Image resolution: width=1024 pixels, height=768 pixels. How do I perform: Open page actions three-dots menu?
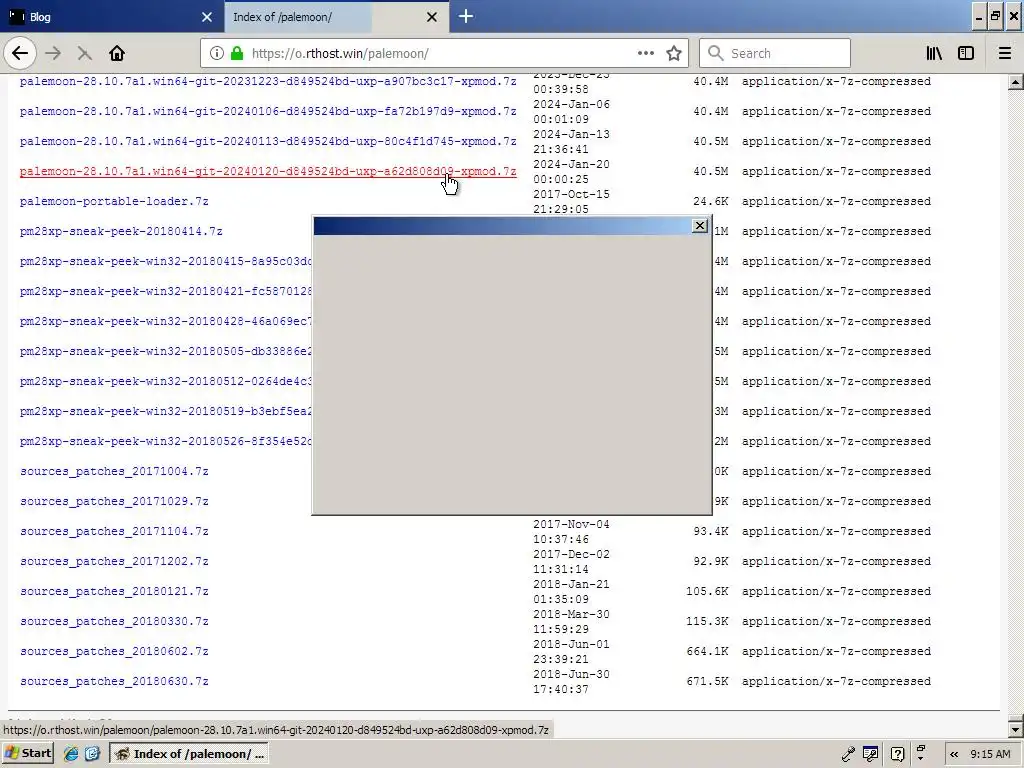click(x=646, y=54)
